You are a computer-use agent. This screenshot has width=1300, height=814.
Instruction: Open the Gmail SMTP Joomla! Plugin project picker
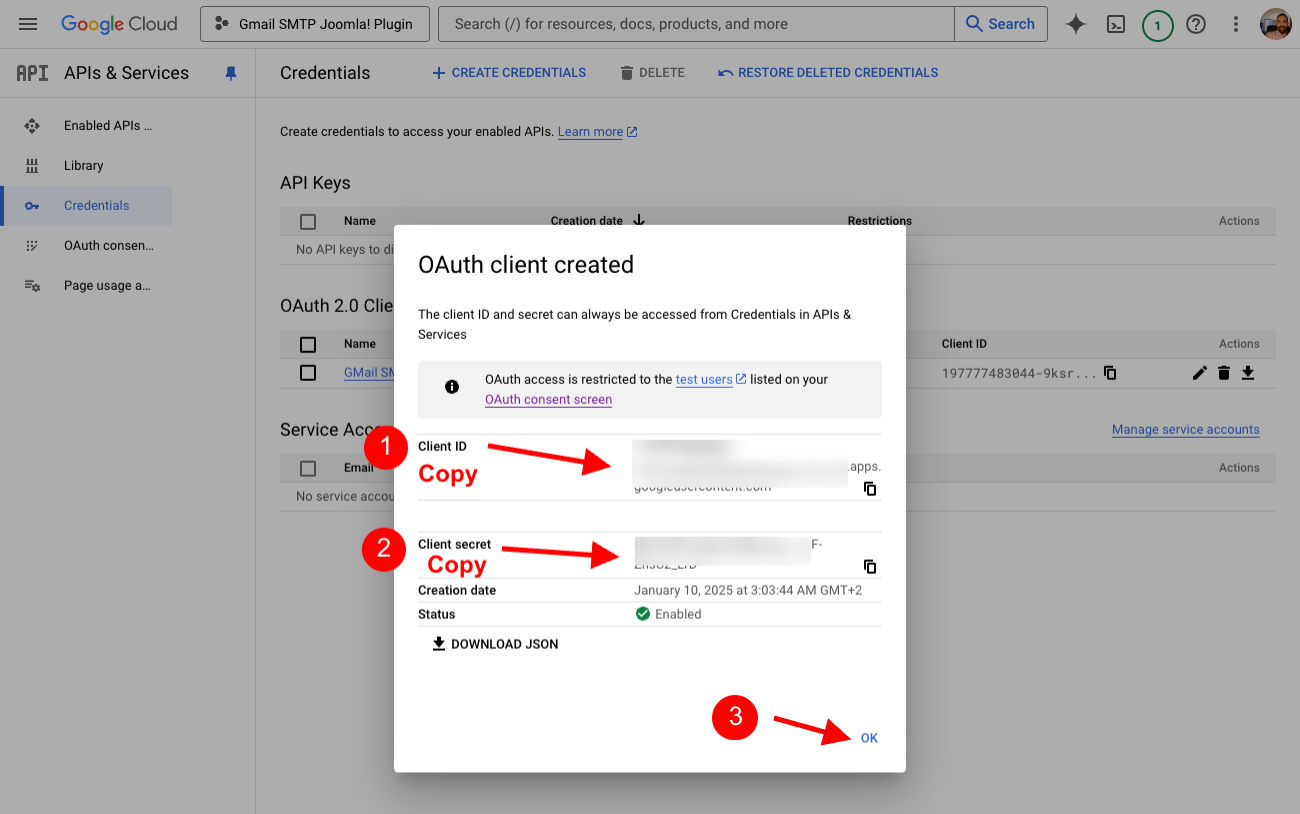click(x=315, y=24)
